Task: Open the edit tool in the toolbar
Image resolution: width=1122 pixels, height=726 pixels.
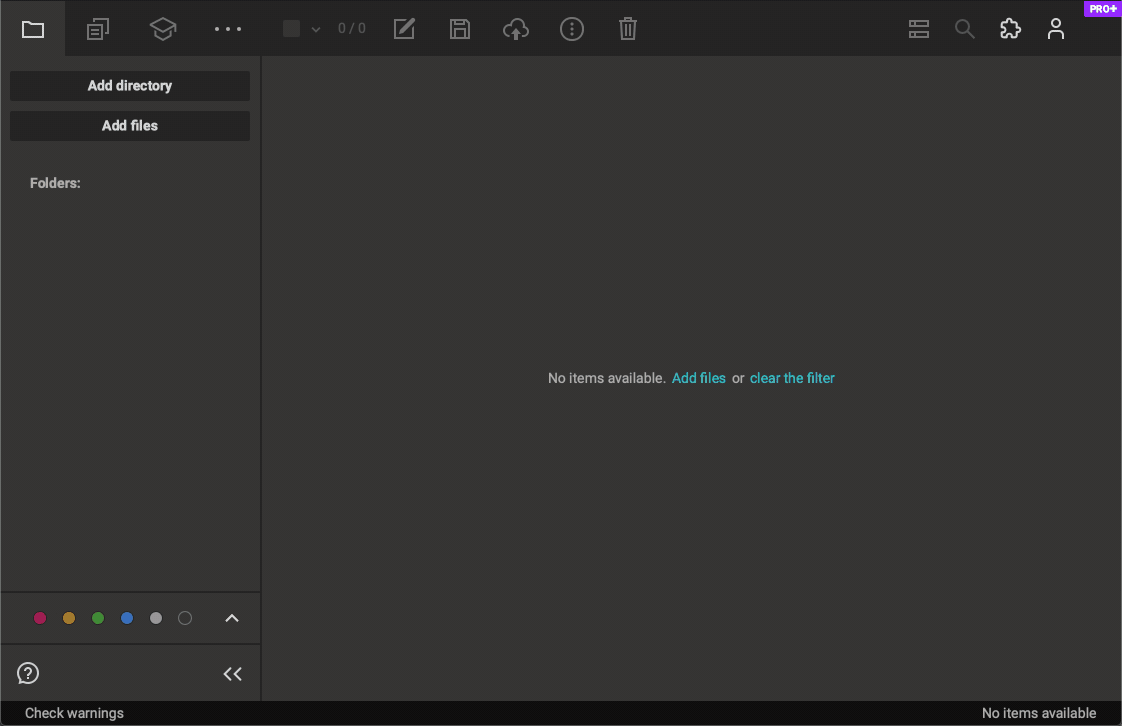Action: point(404,28)
